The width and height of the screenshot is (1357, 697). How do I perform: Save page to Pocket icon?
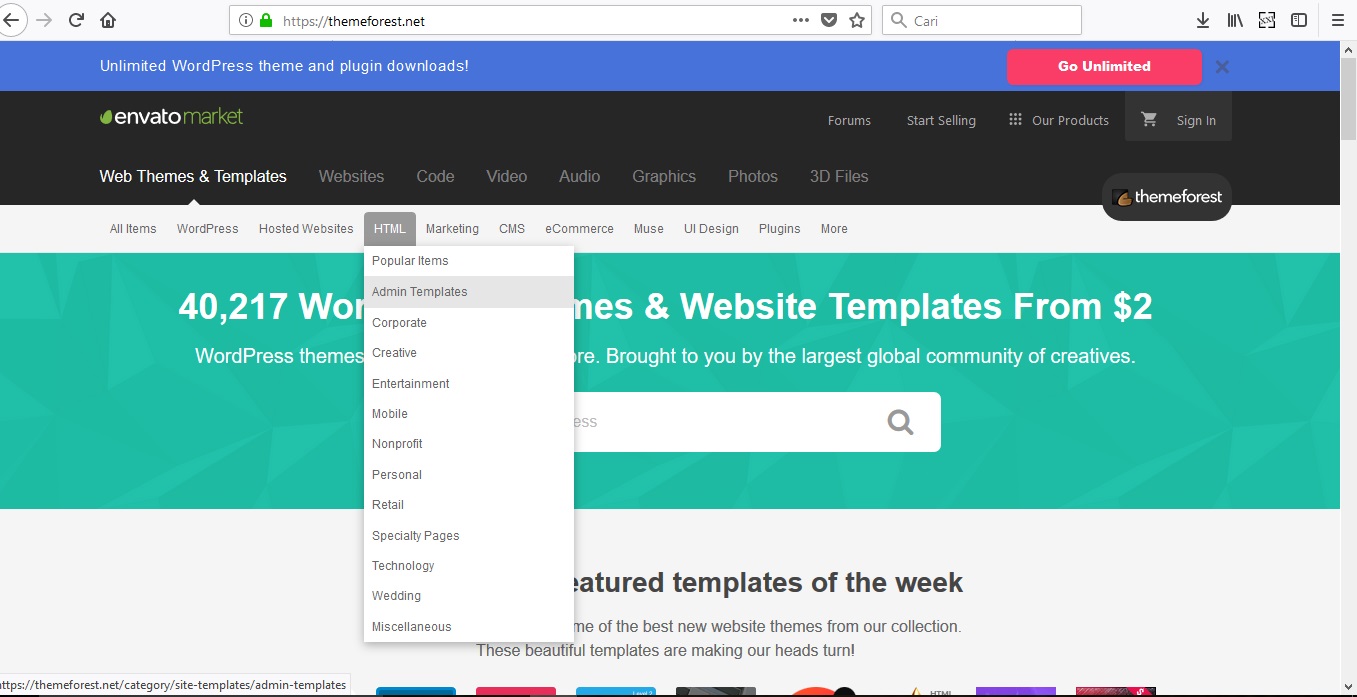pyautogui.click(x=829, y=20)
